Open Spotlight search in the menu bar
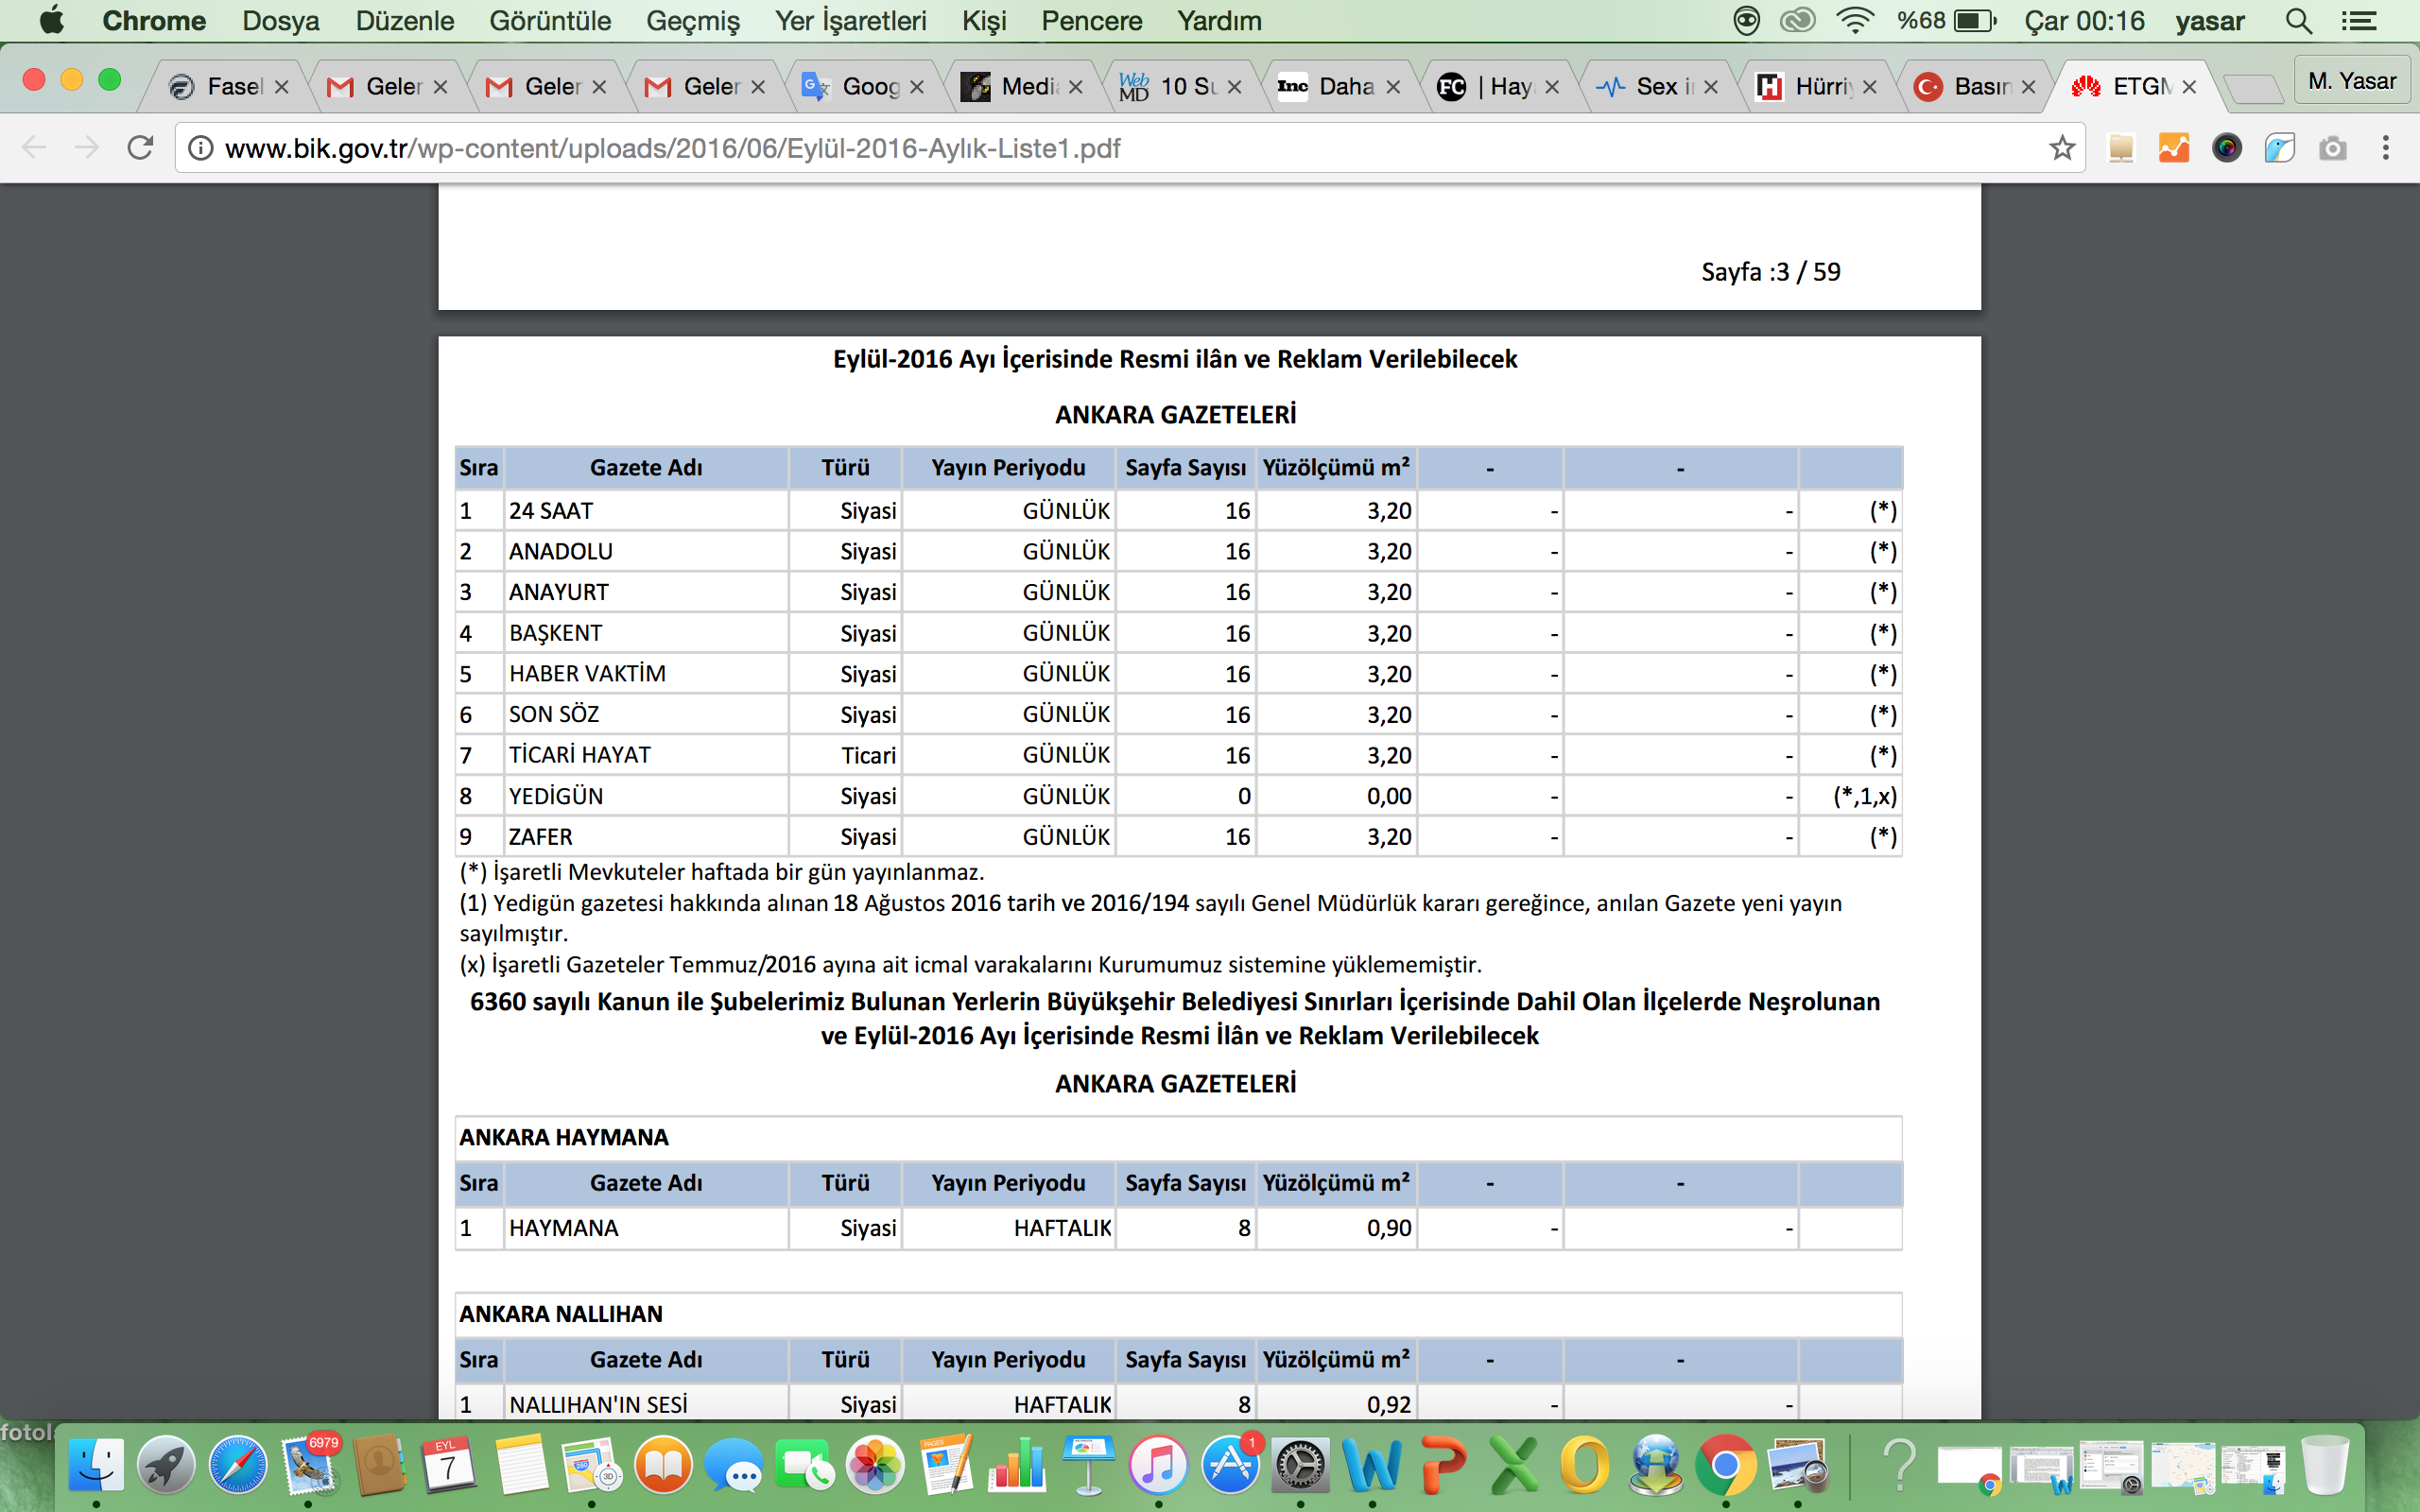Image resolution: width=2420 pixels, height=1512 pixels. pos(2298,21)
